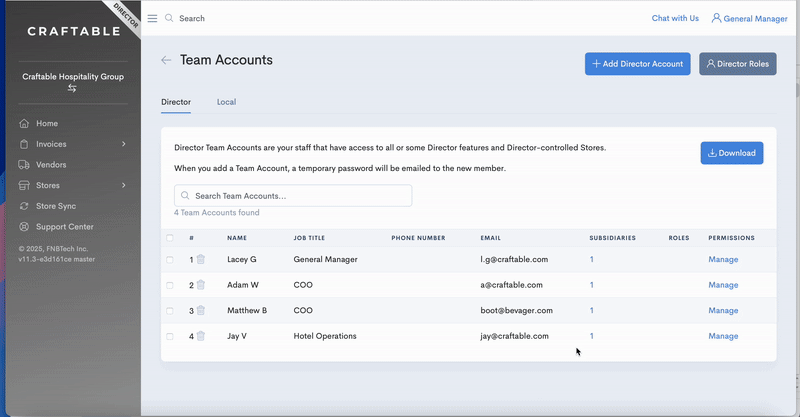Open Home from the sidebar
The image size is (800, 417).
[x=47, y=124]
